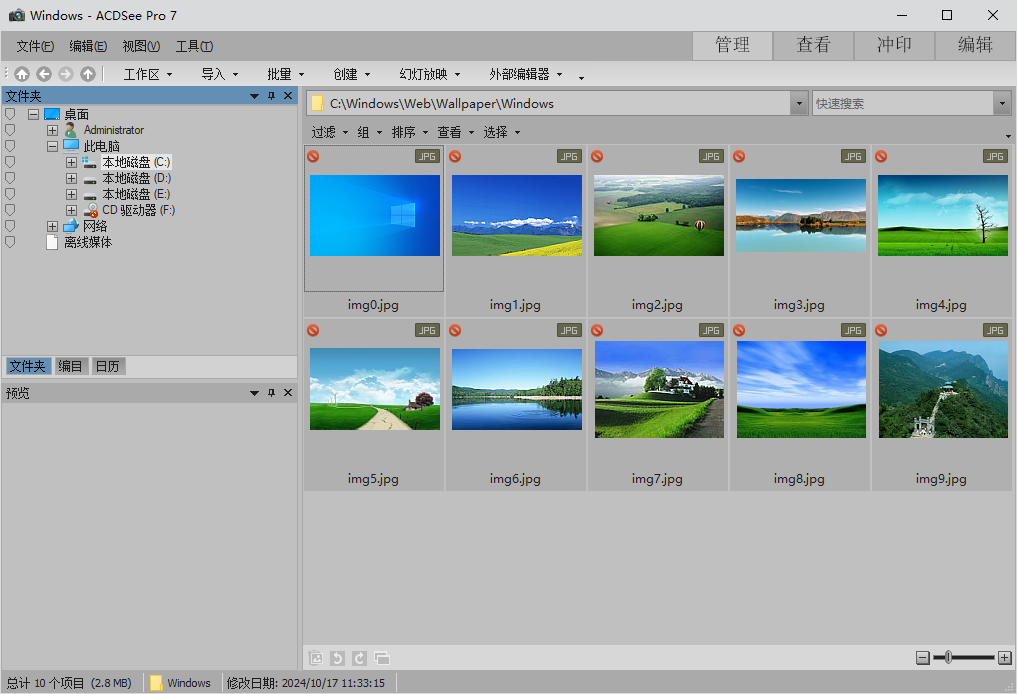Expand the Administrator tree node

click(53, 130)
